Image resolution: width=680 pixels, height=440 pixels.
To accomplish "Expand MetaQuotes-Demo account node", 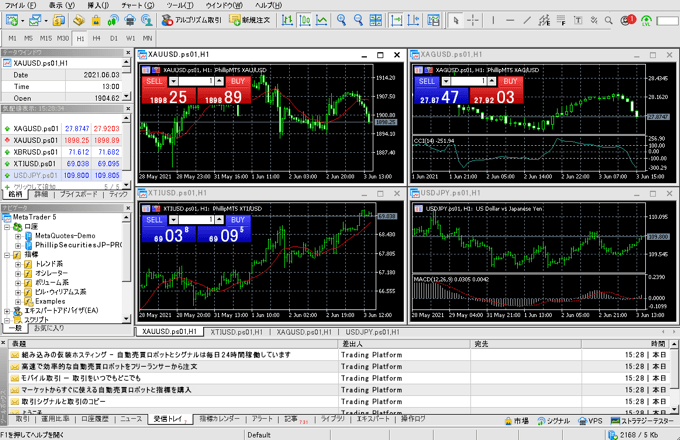I will pos(18,236).
